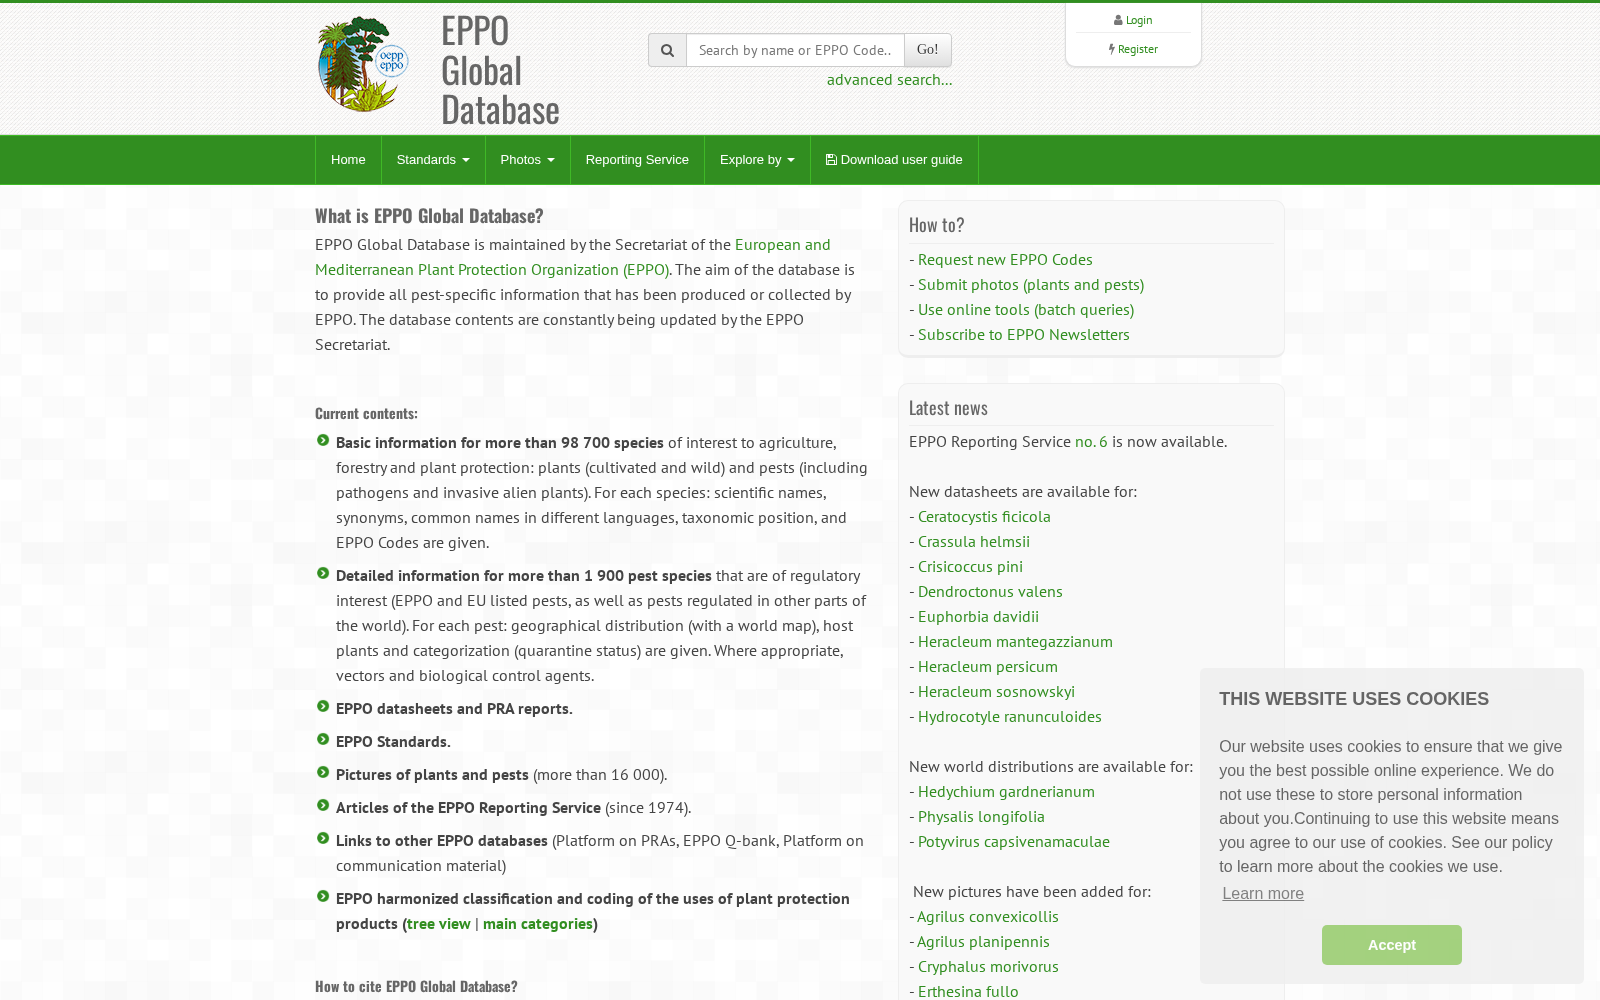1600x1000 pixels.
Task: Click the 'Latest news' panel heading
Action: (x=948, y=408)
